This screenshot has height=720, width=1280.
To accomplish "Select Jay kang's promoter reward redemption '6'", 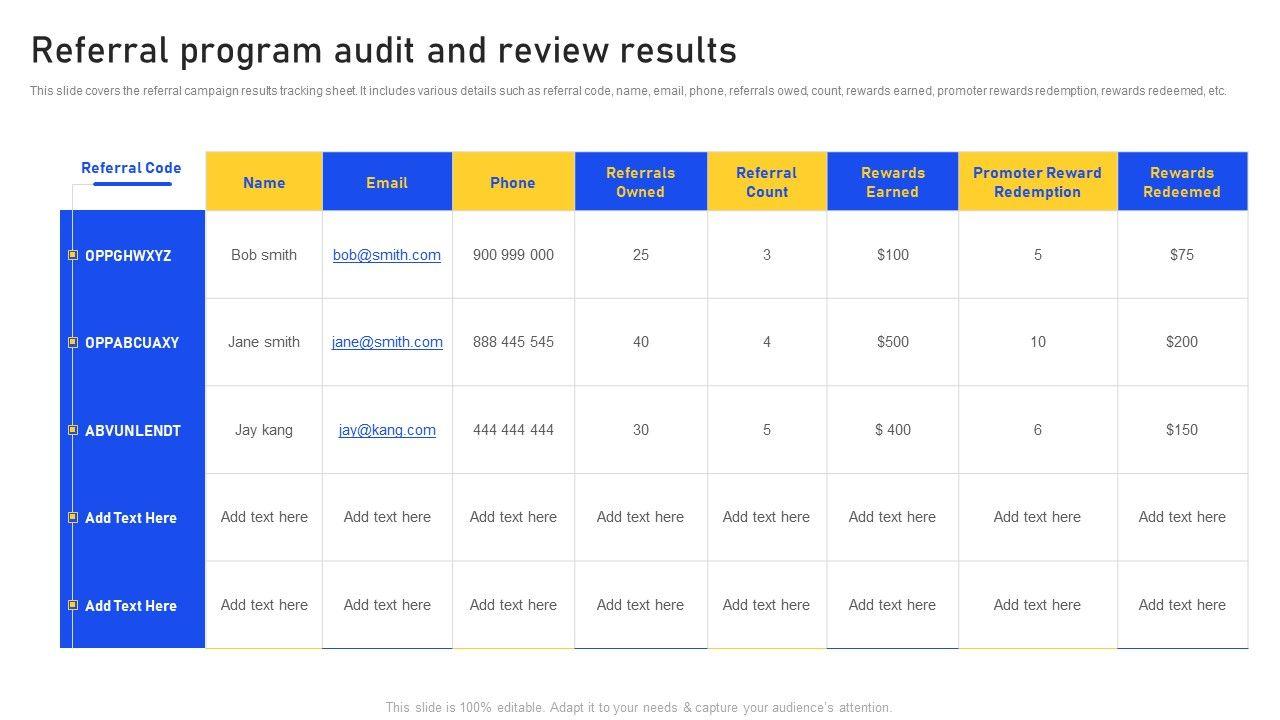I will click(x=1038, y=430).
